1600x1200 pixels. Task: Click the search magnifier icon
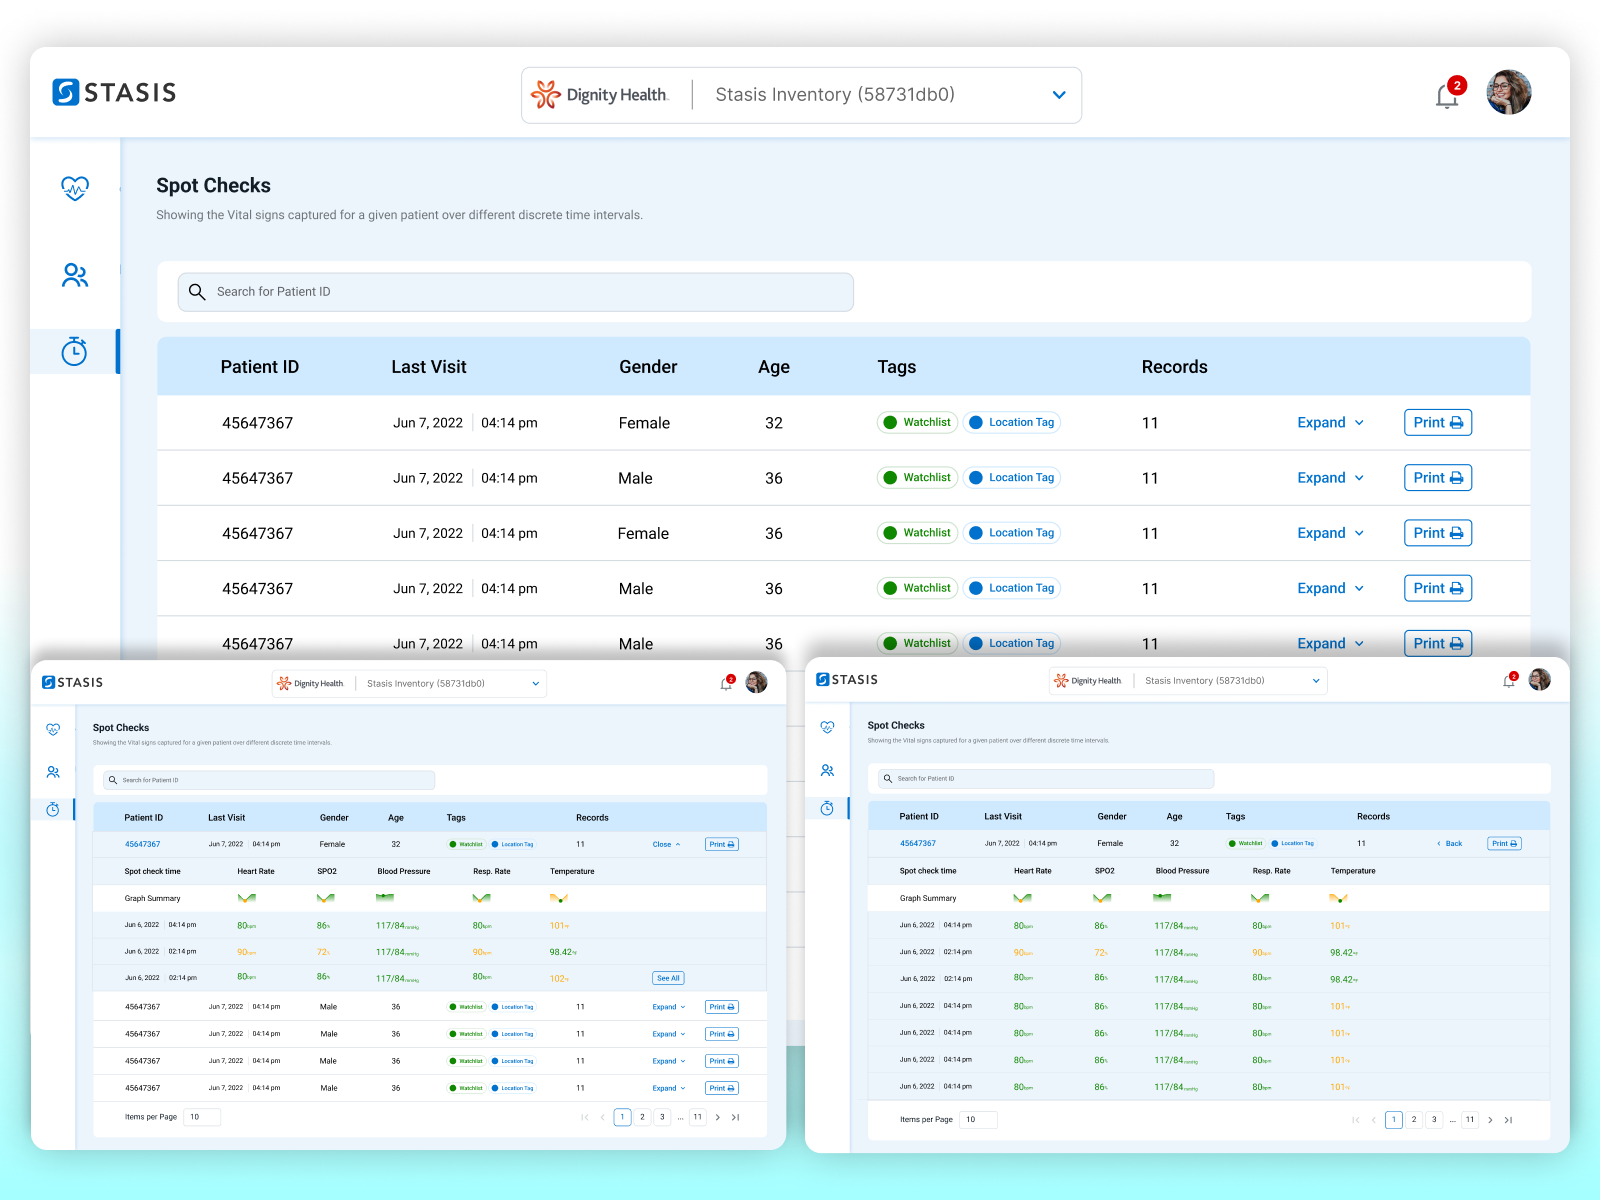[x=197, y=292]
